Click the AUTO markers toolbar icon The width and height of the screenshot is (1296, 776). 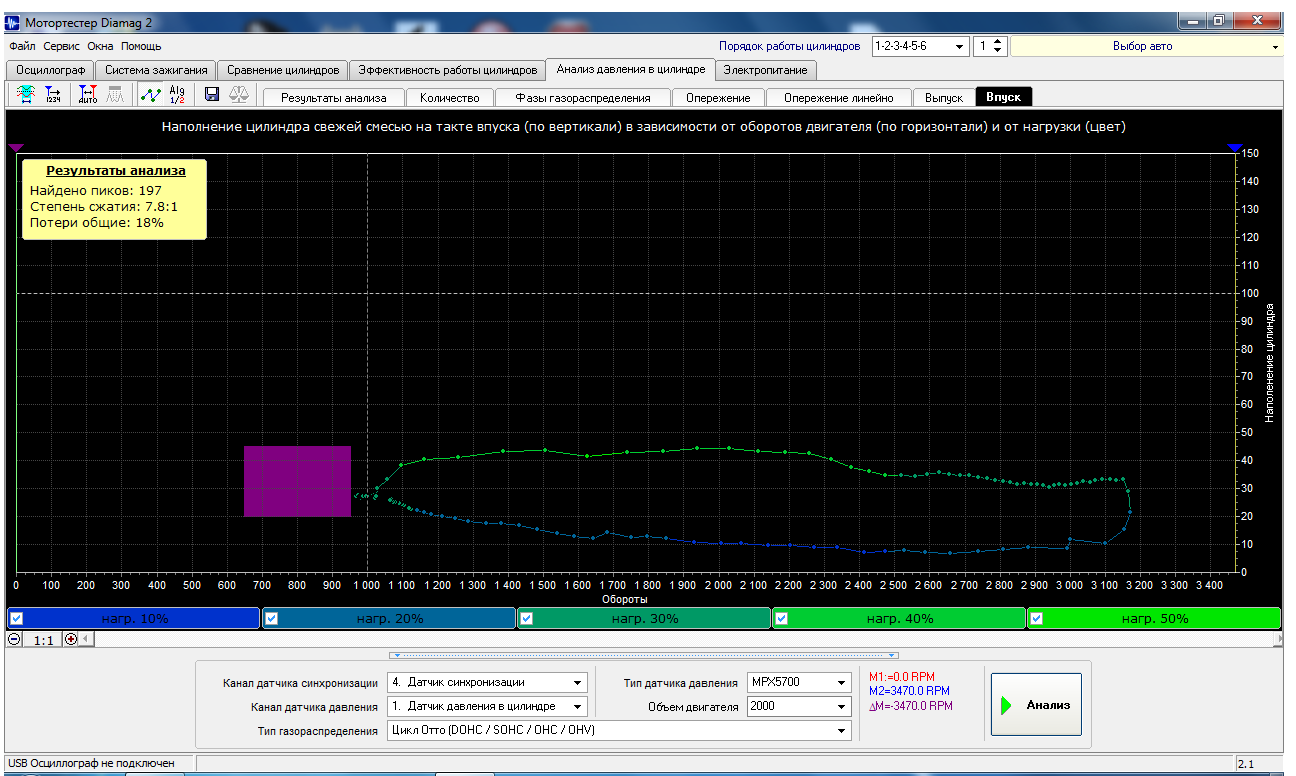pos(88,94)
